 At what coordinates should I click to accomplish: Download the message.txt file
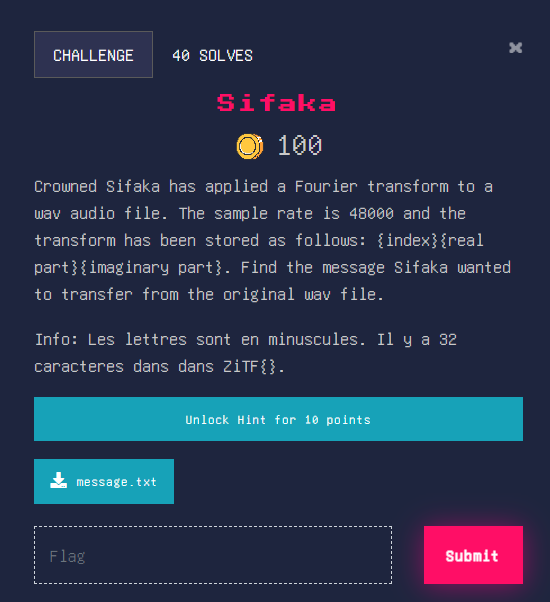click(104, 481)
